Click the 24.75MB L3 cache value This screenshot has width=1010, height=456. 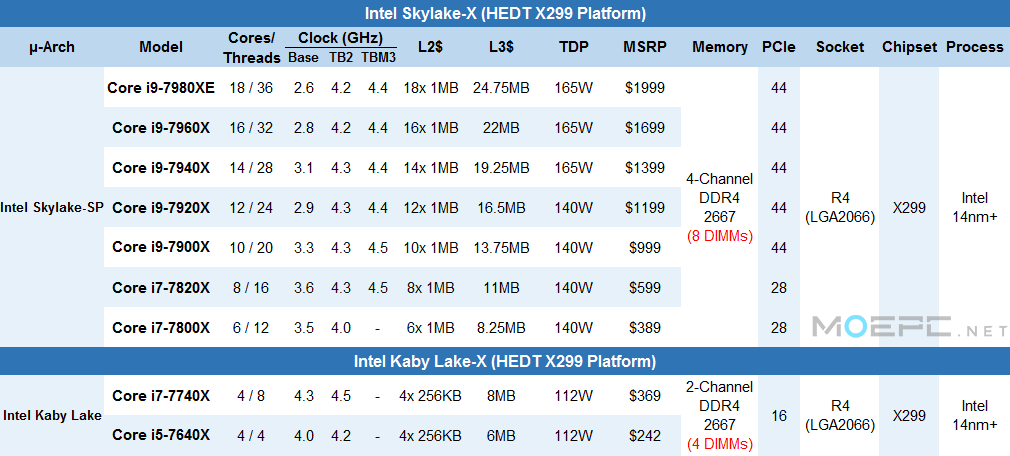coord(500,88)
